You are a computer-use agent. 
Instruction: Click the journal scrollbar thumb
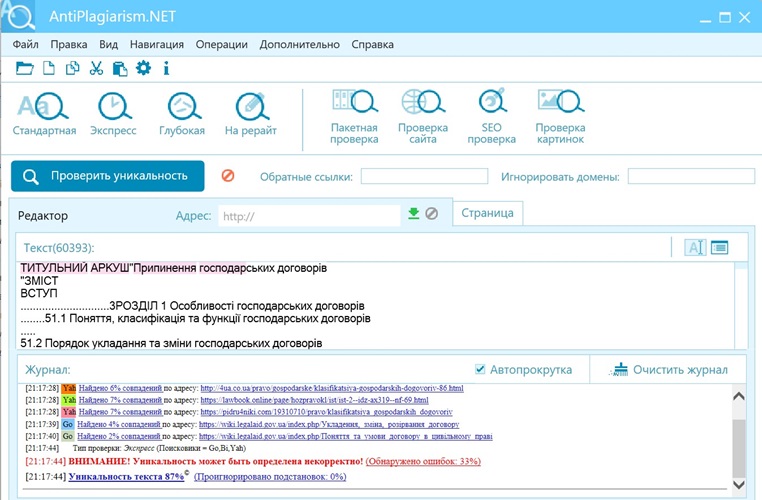click(x=739, y=449)
